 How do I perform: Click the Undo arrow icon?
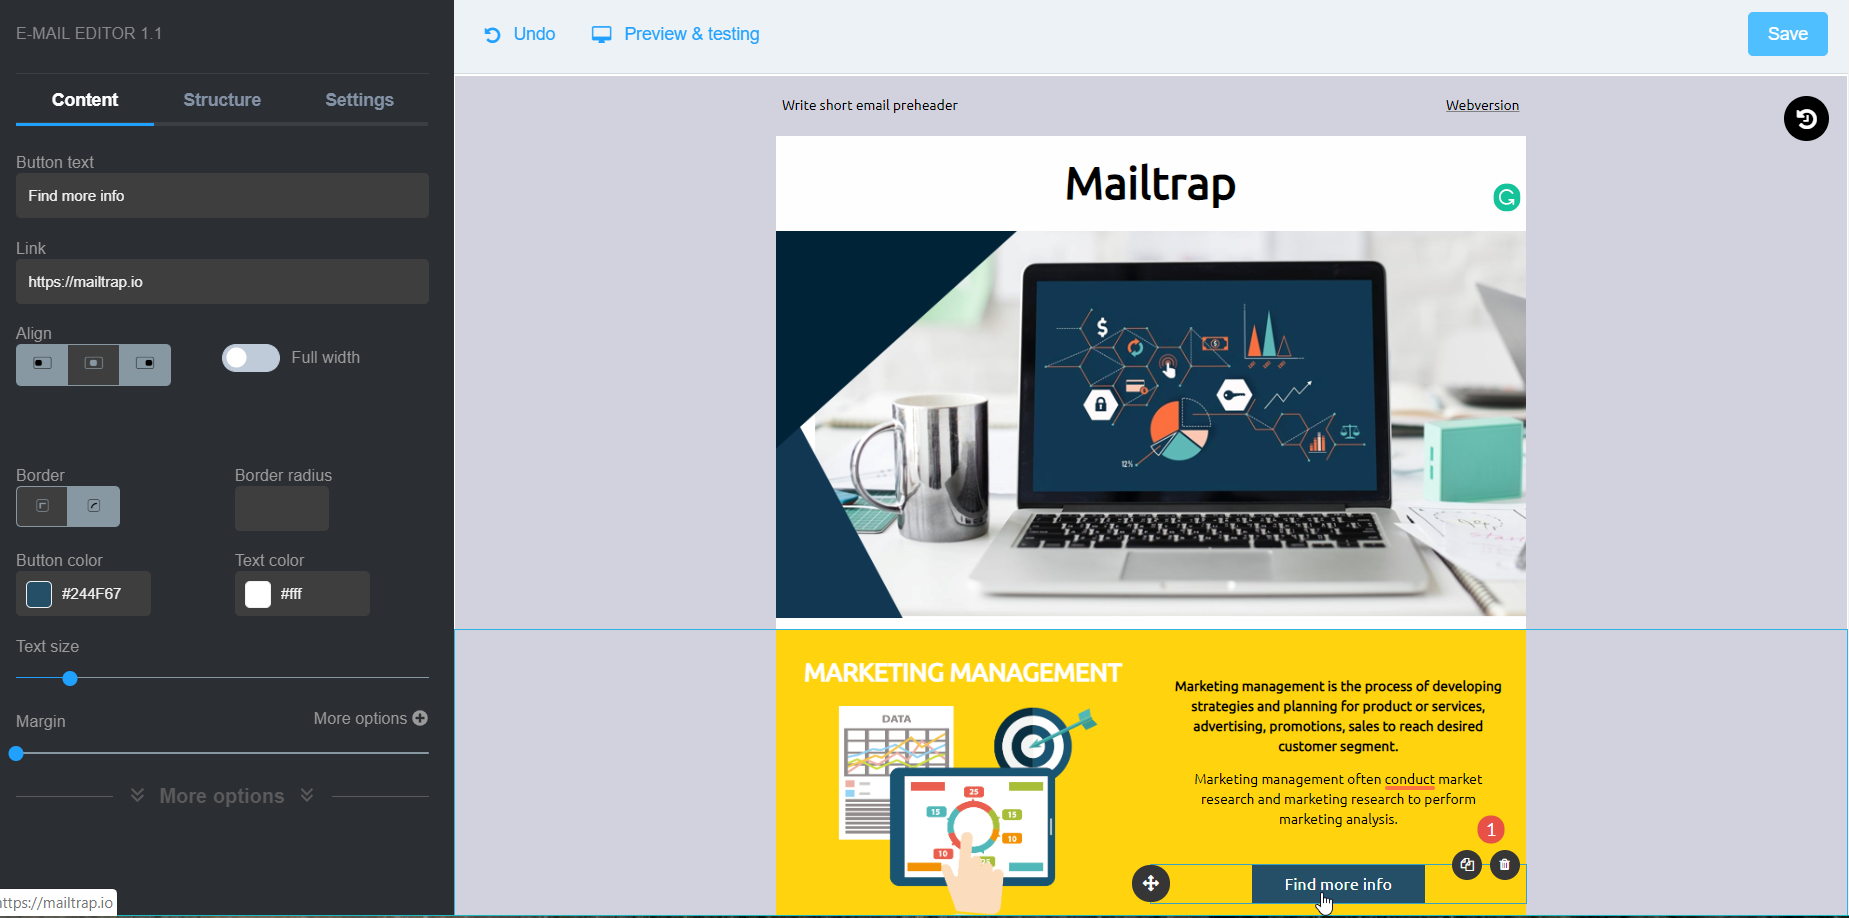click(x=492, y=35)
